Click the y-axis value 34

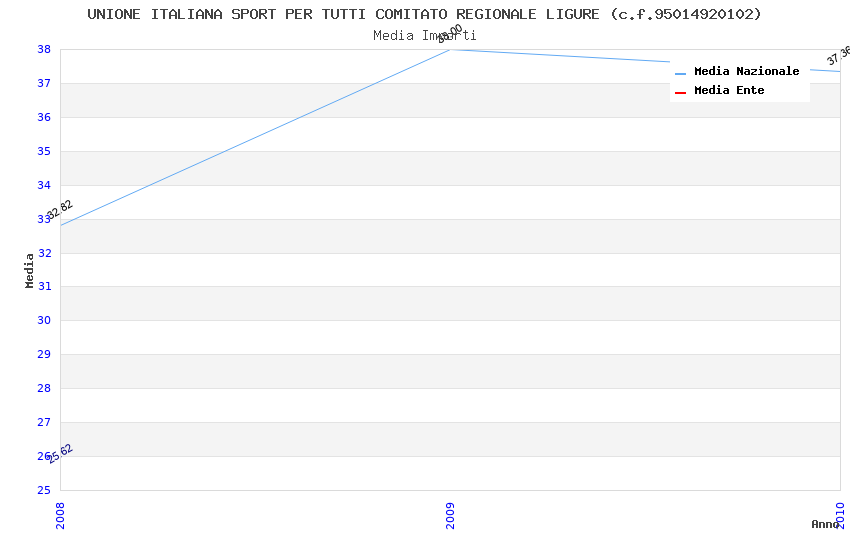[44, 185]
